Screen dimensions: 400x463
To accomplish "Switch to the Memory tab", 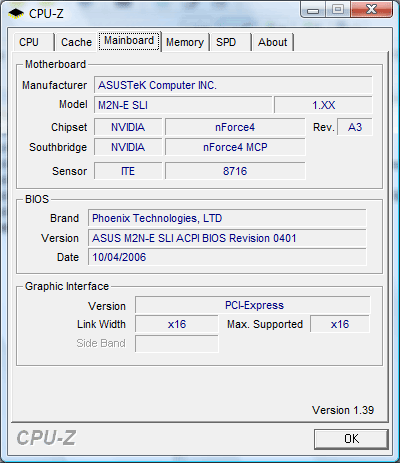I will (x=185, y=42).
